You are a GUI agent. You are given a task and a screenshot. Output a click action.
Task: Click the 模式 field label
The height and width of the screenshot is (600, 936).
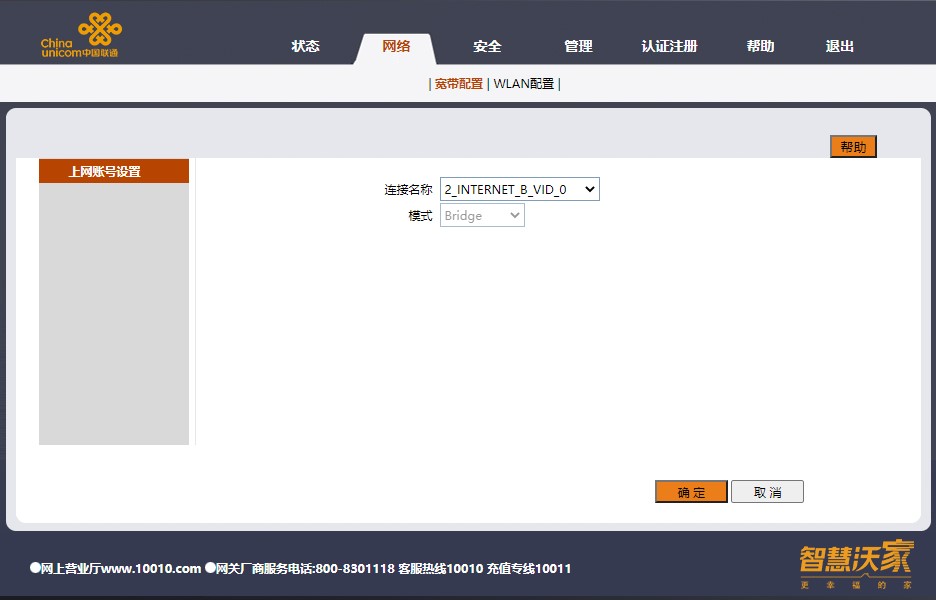[420, 215]
